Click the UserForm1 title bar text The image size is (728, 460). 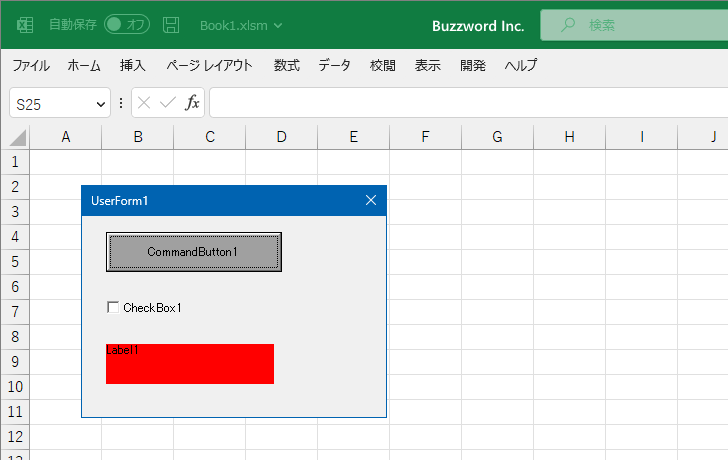click(120, 201)
